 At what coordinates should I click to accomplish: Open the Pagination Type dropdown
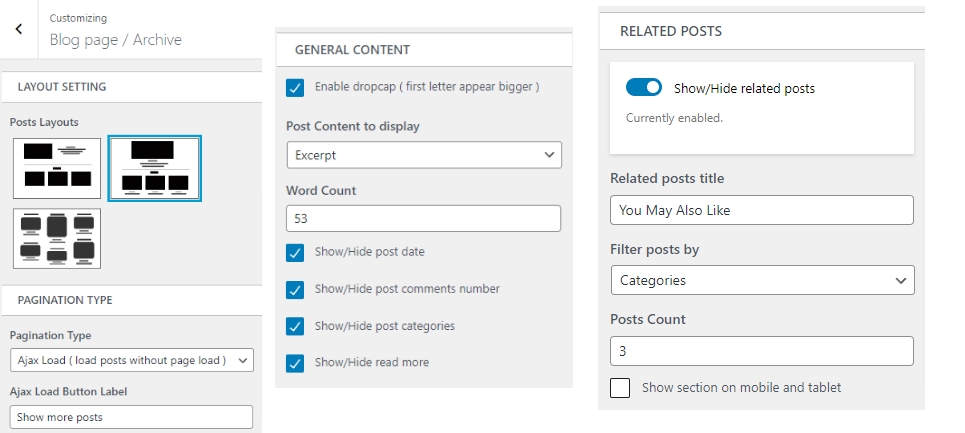pyautogui.click(x=132, y=360)
